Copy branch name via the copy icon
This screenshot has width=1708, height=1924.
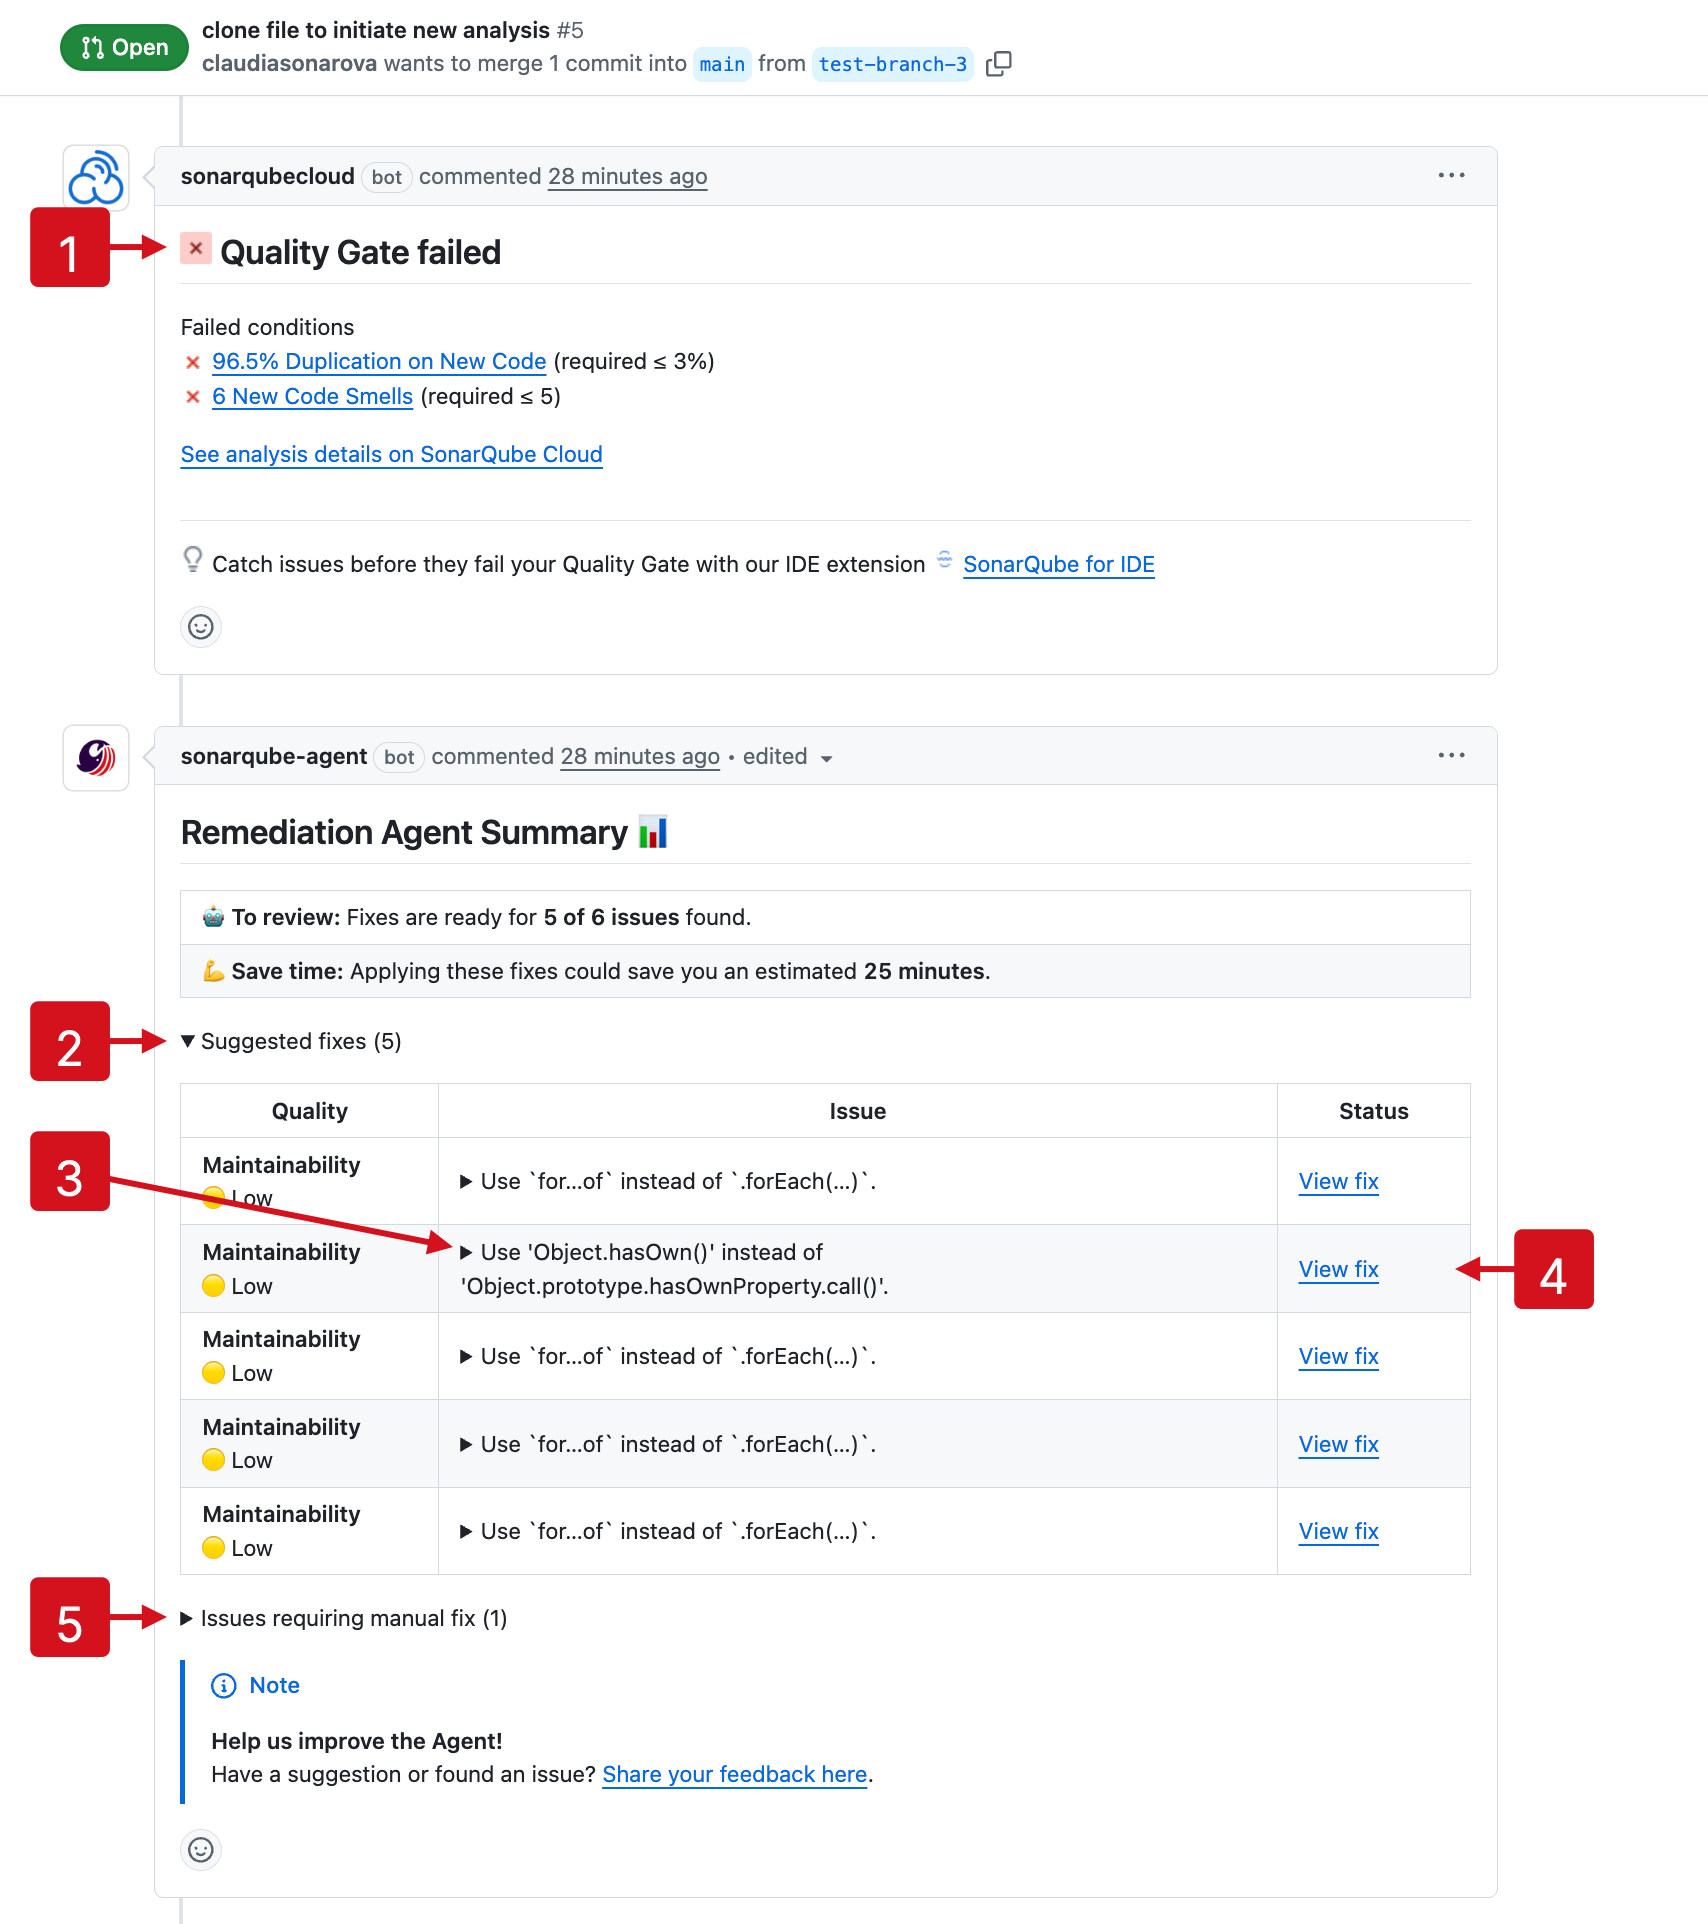click(x=999, y=63)
